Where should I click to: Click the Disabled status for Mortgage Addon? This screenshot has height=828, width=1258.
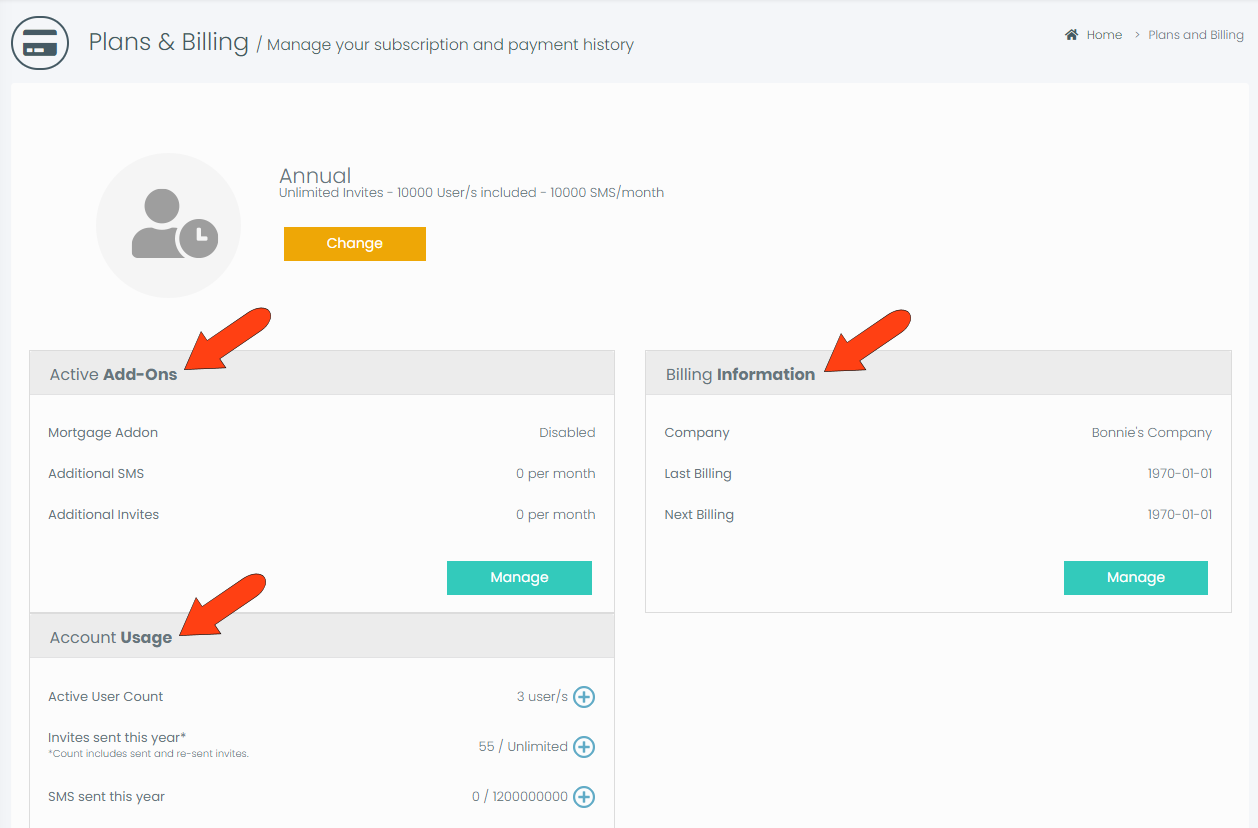coord(567,432)
